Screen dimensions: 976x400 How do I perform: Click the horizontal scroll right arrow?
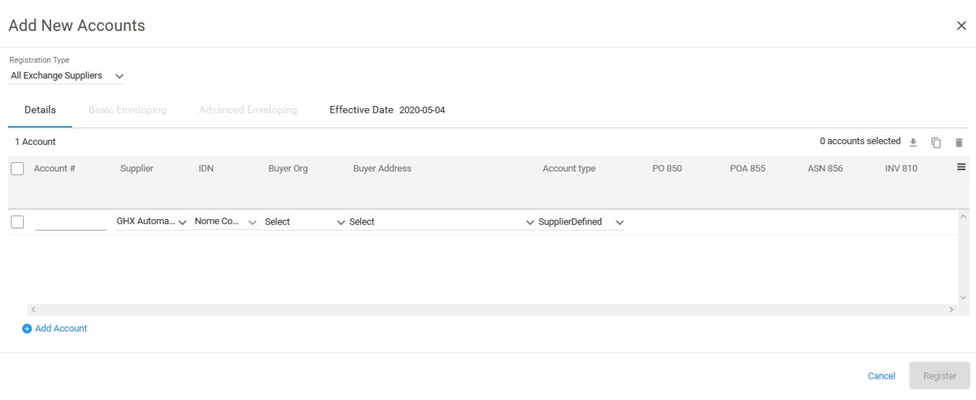pyautogui.click(x=951, y=310)
